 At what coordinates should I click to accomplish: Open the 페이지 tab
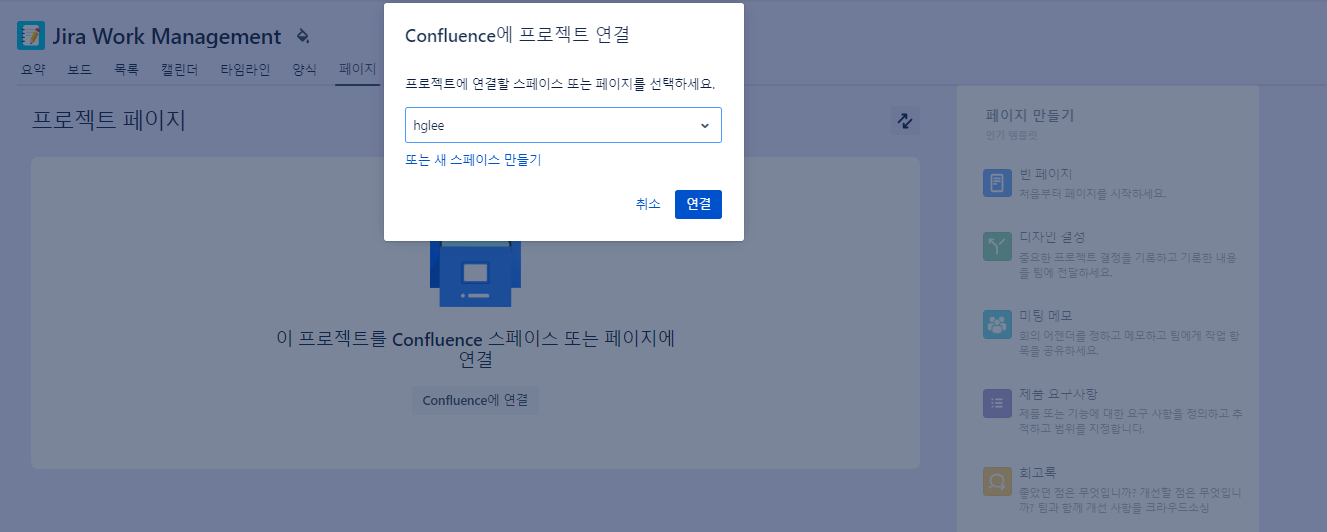[357, 69]
